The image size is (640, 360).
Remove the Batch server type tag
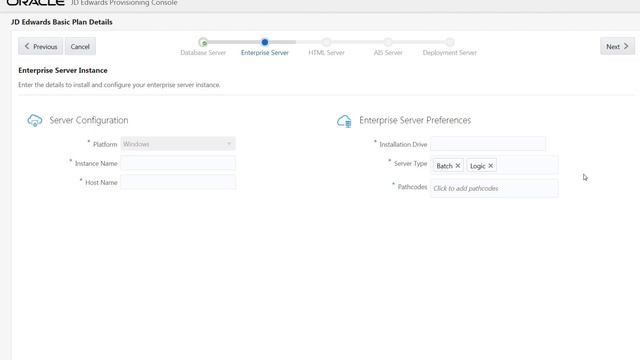click(x=458, y=166)
